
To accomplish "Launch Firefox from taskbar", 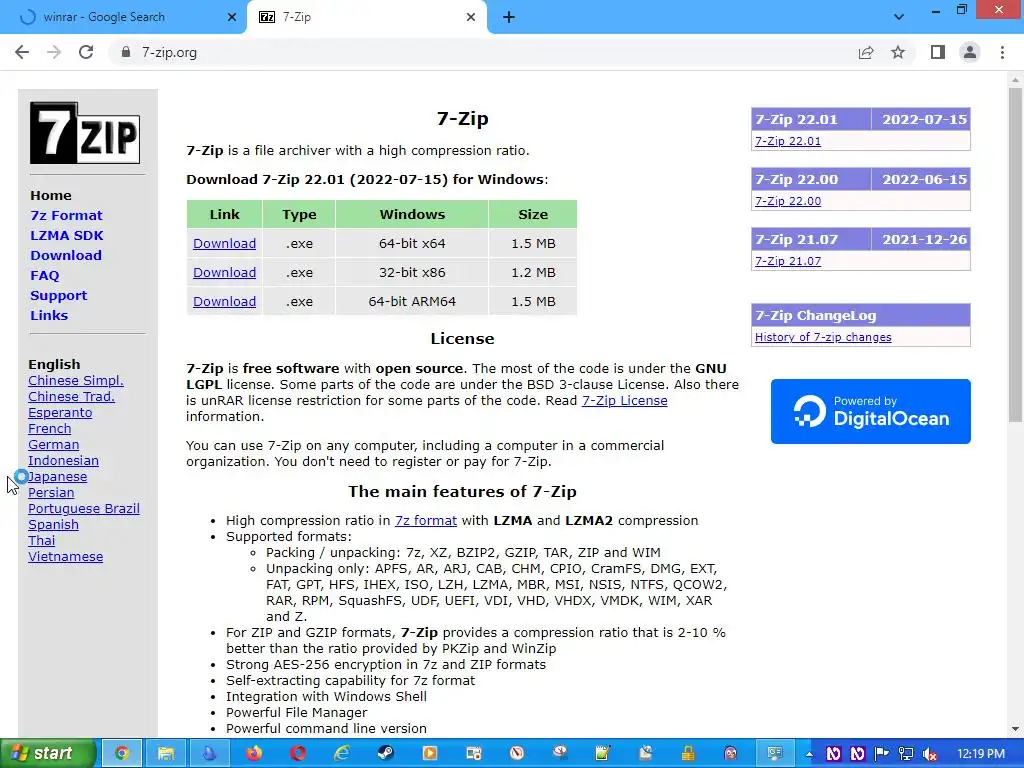I will click(x=253, y=754).
